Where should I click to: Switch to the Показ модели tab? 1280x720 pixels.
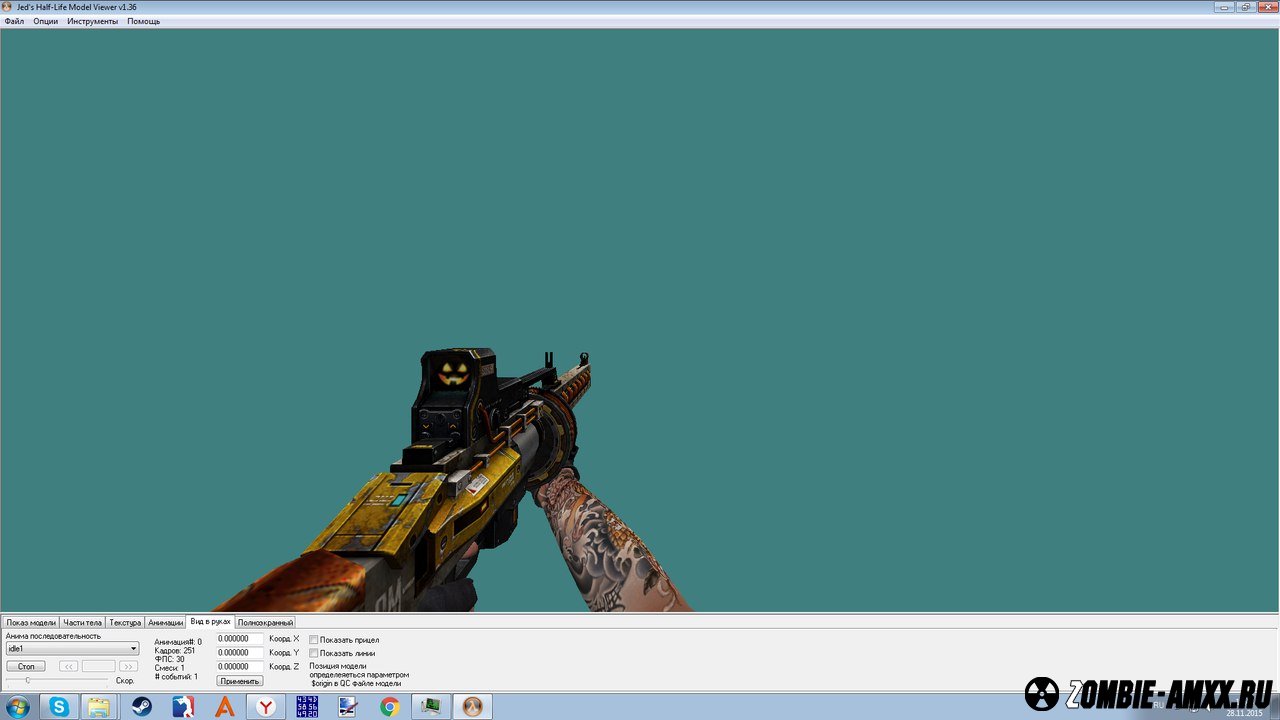(x=31, y=622)
